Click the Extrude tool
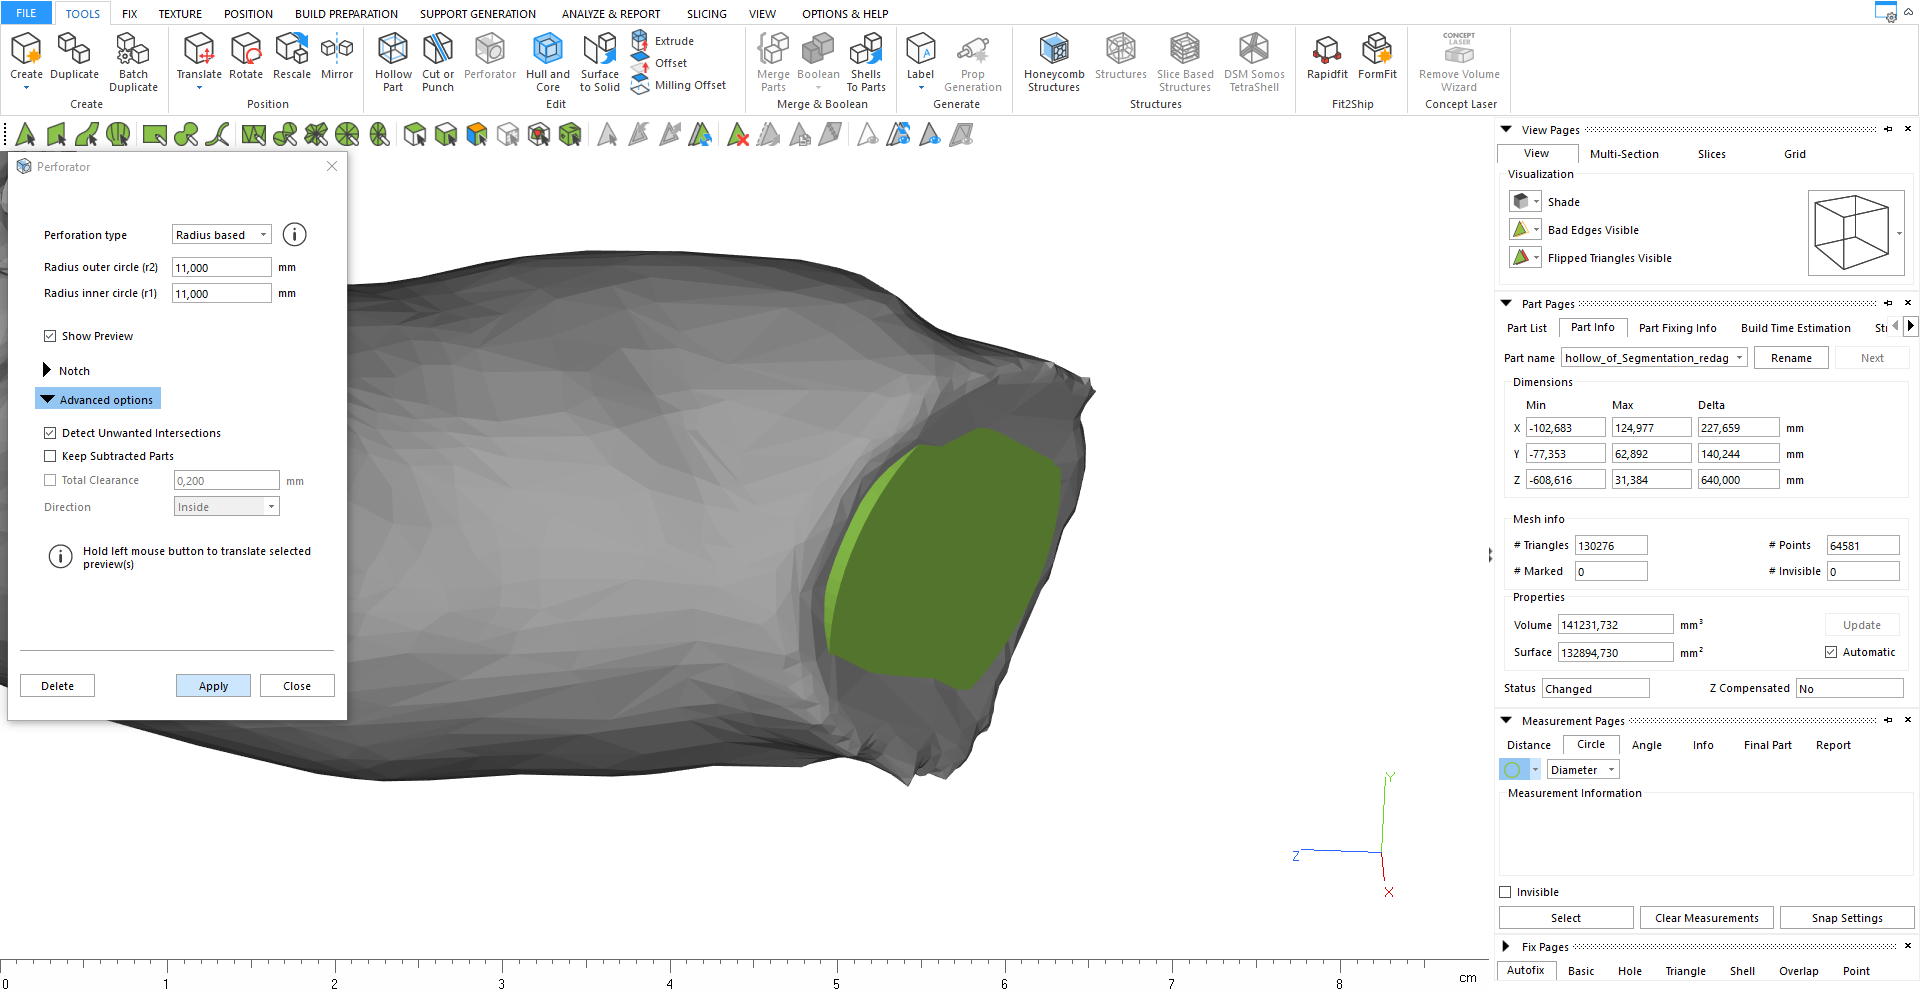This screenshot has height=994, width=1920. pos(663,41)
